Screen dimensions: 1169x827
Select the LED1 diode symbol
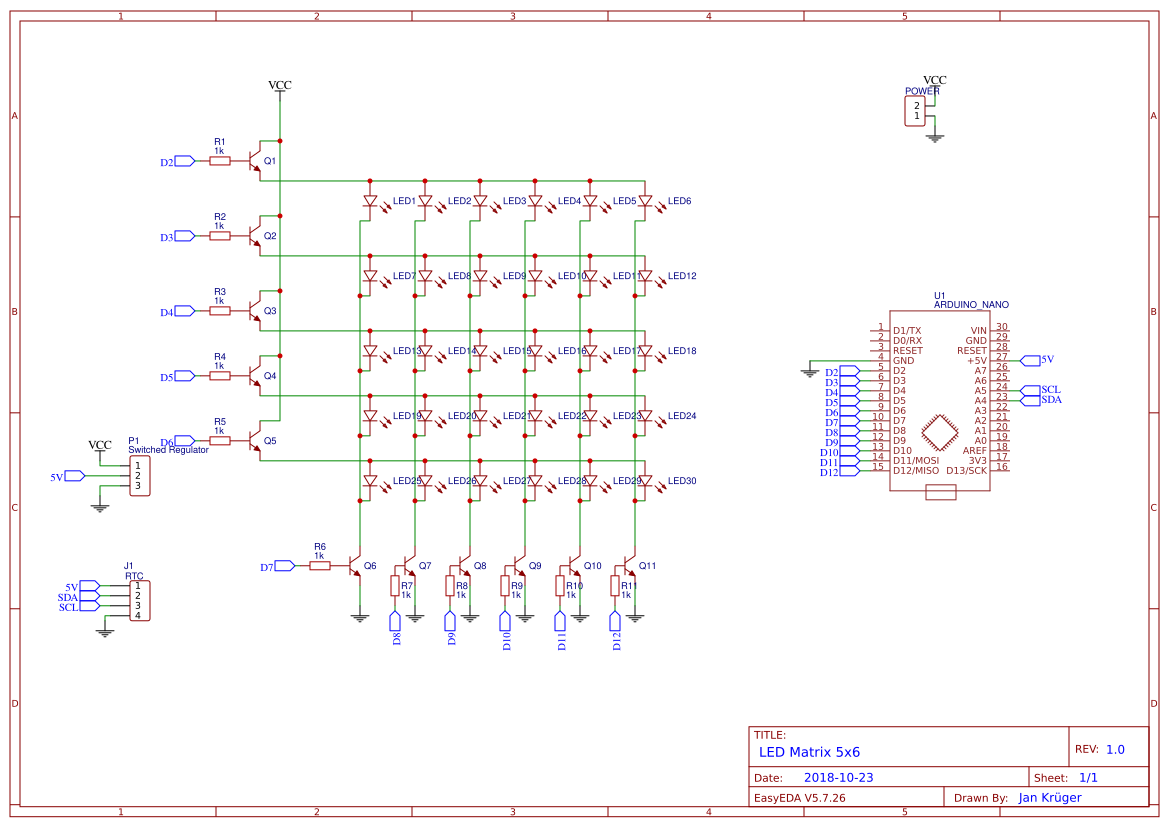coord(372,200)
